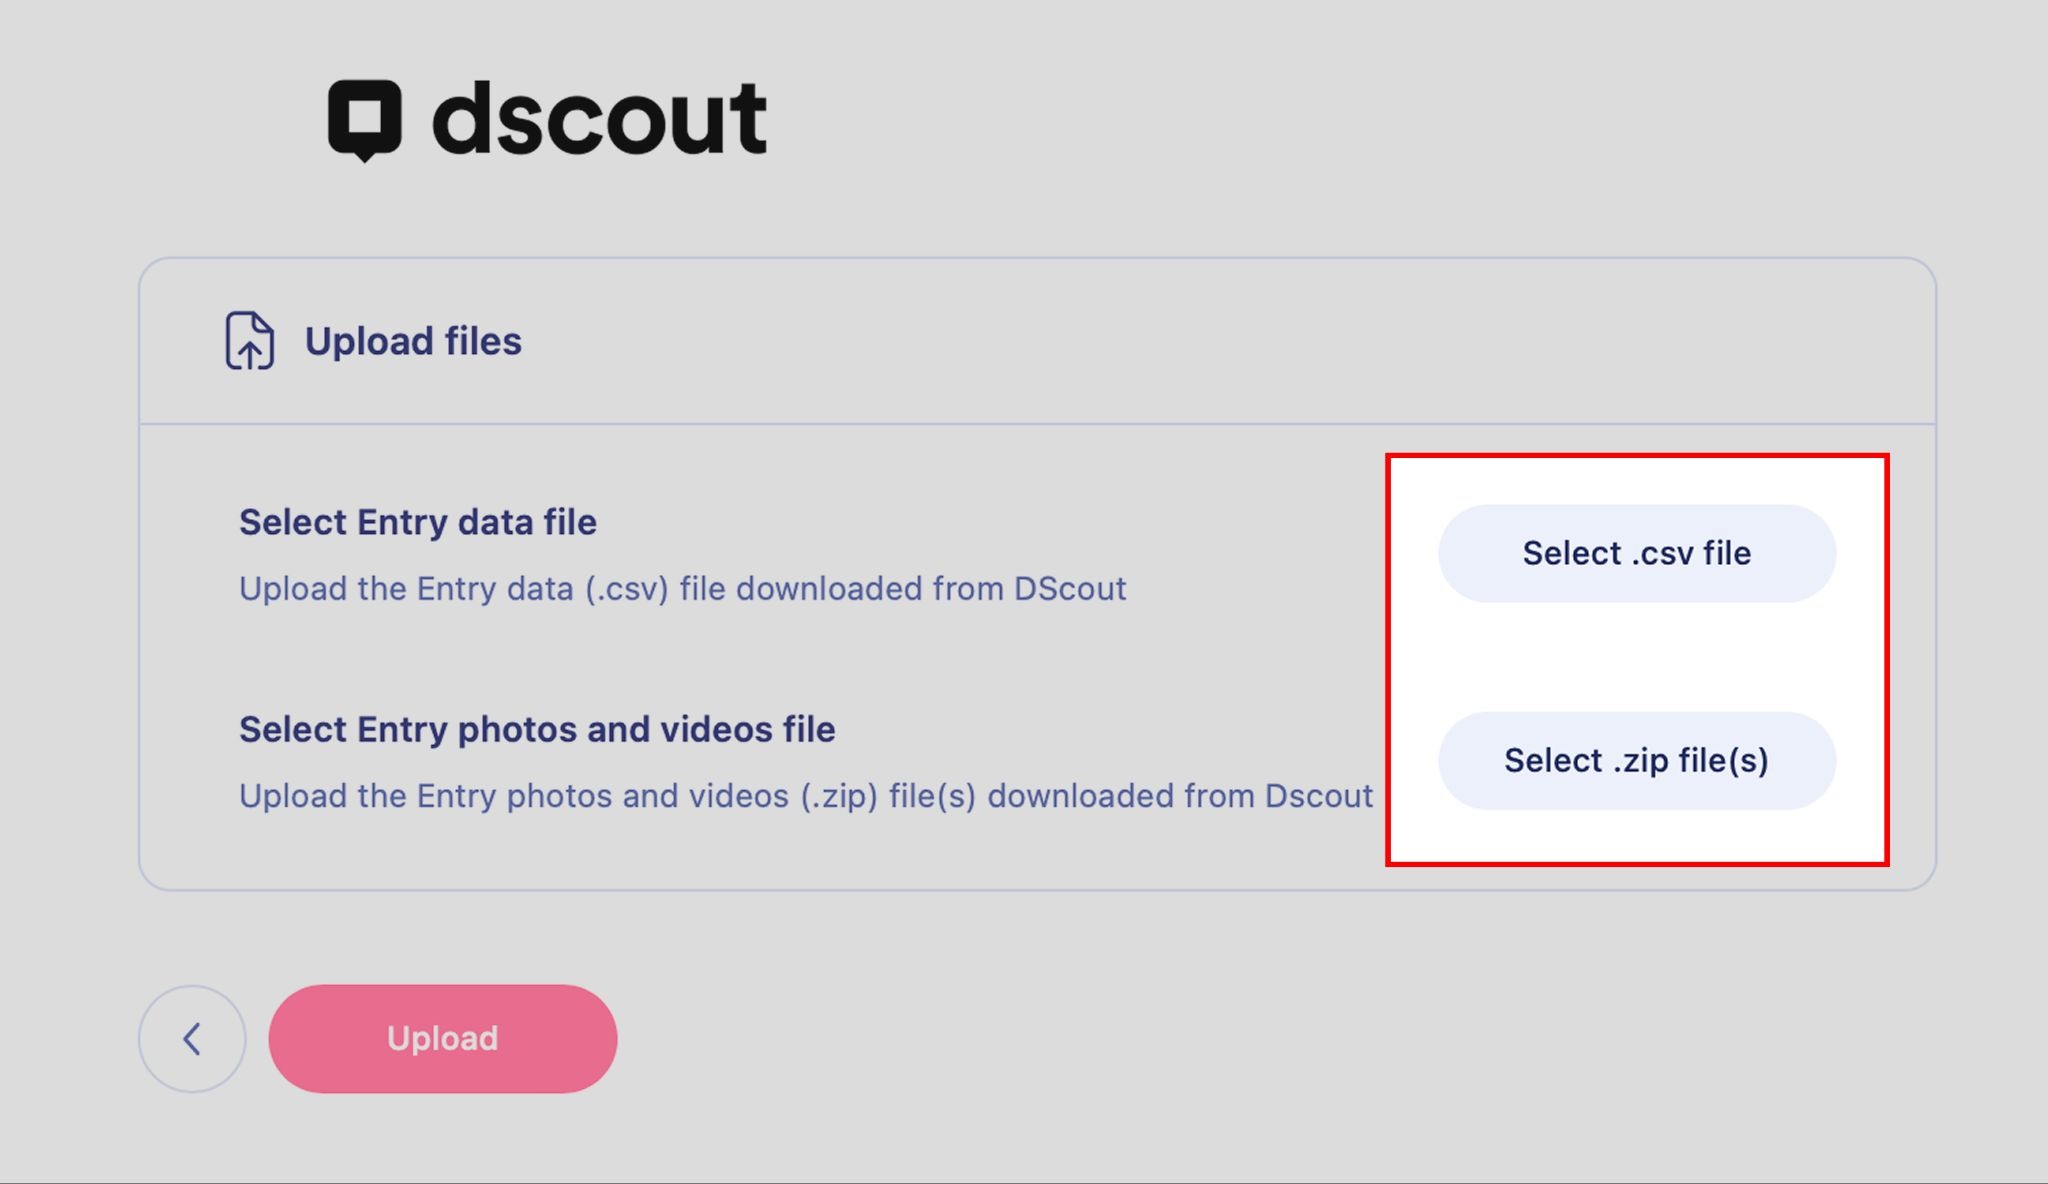Click Select Entry photos and videos file heading
The width and height of the screenshot is (2048, 1184).
coord(536,729)
